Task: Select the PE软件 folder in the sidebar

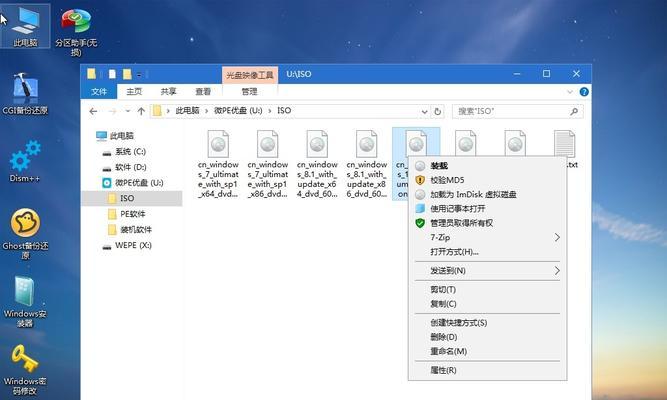Action: click(x=132, y=213)
